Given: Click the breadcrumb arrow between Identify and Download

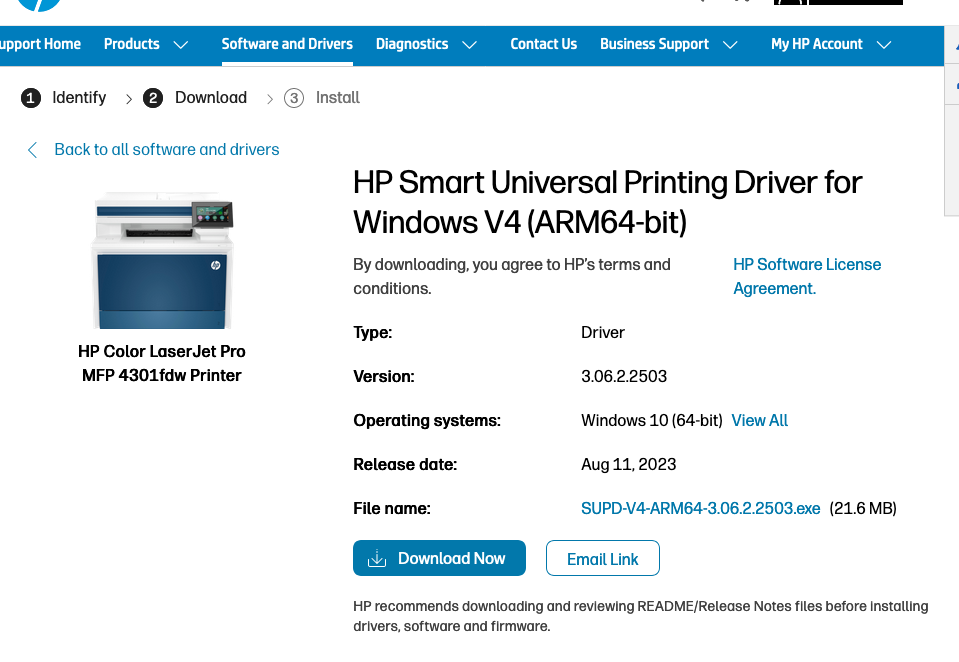Looking at the screenshot, I should [128, 99].
